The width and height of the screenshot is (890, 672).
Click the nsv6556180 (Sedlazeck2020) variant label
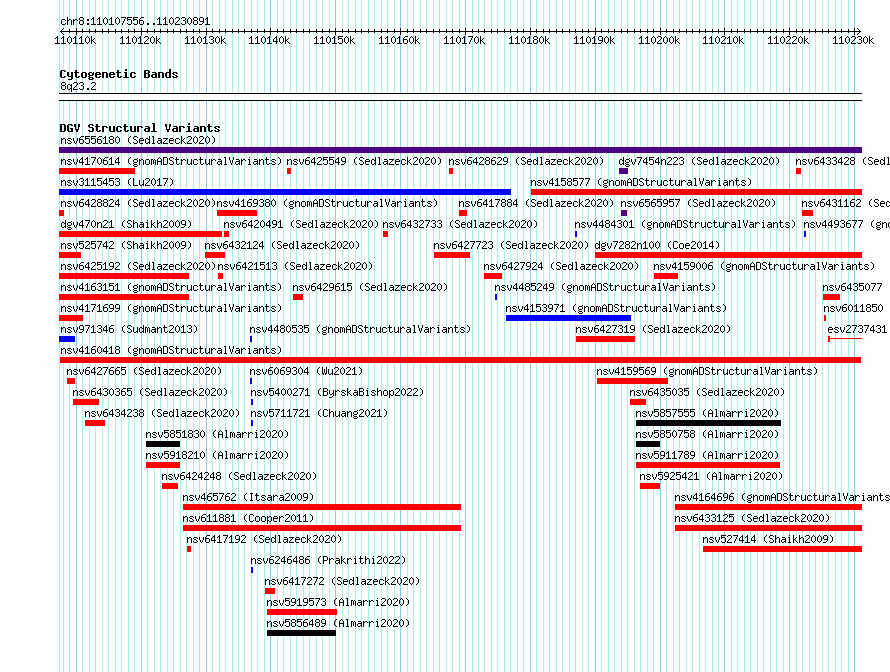[x=138, y=140]
